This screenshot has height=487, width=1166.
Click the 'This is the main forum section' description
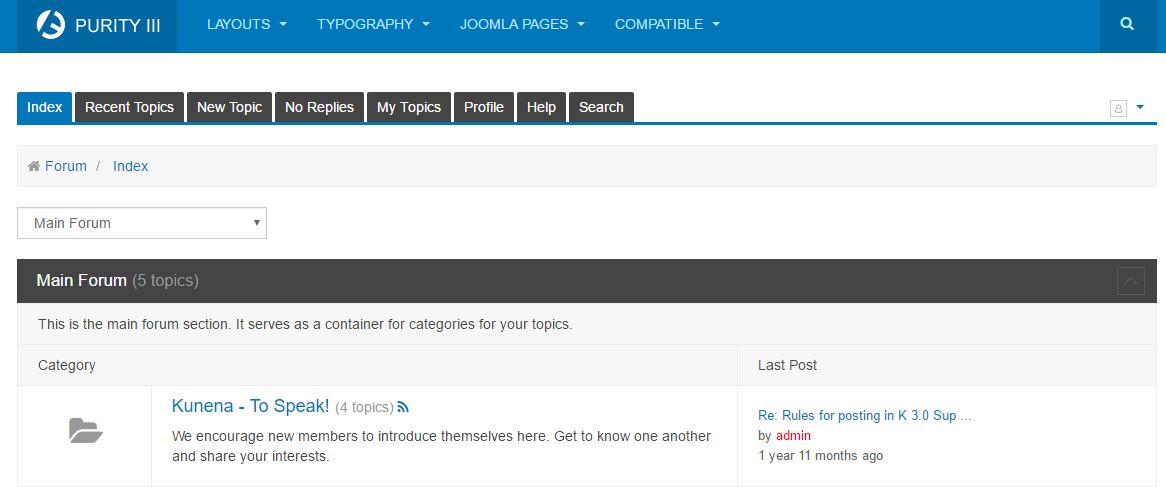(305, 324)
